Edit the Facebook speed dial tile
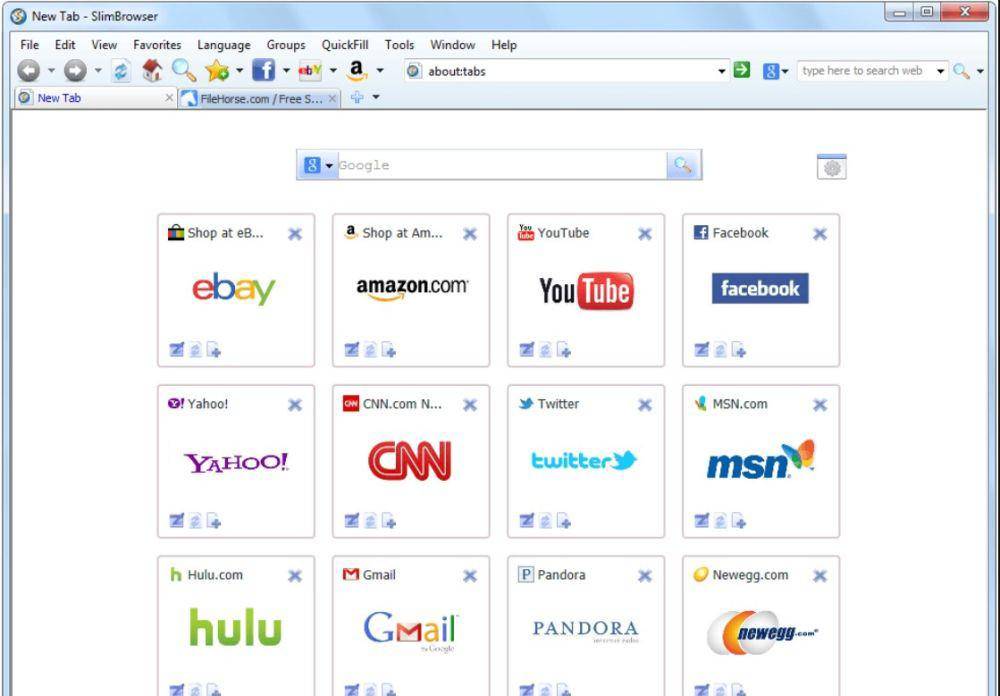 (x=702, y=350)
